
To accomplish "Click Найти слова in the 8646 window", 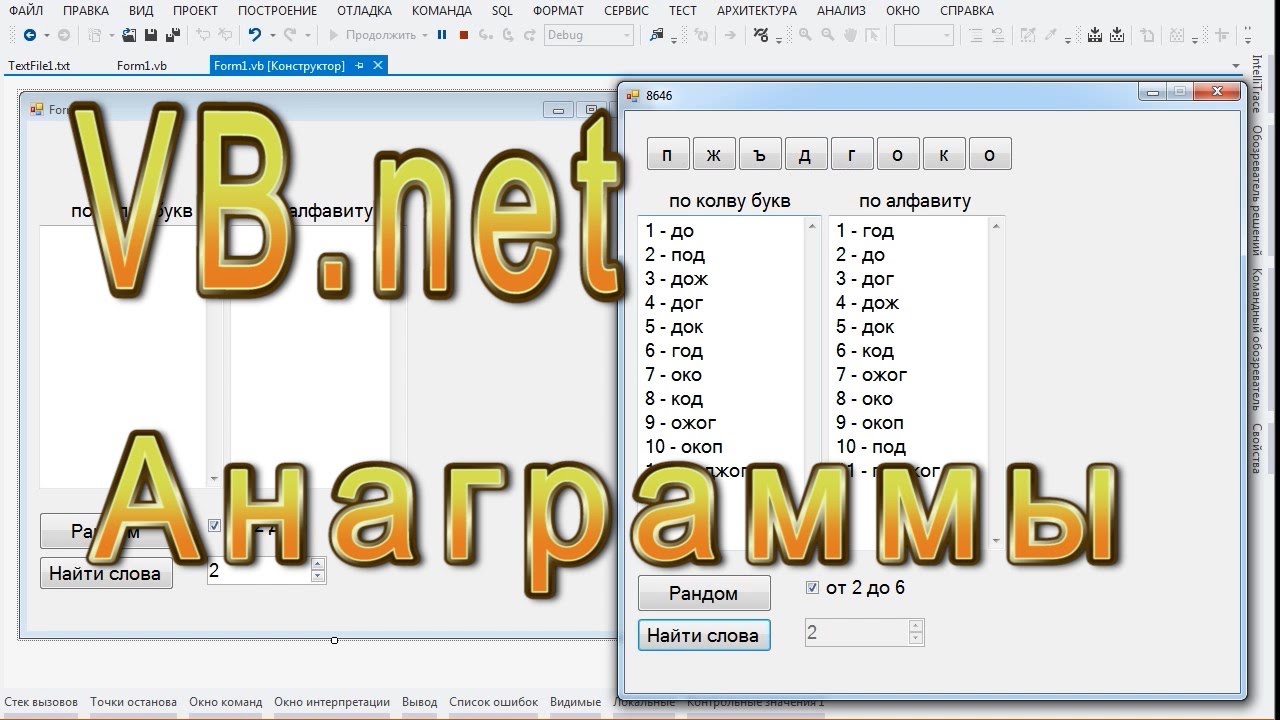I will tap(704, 635).
